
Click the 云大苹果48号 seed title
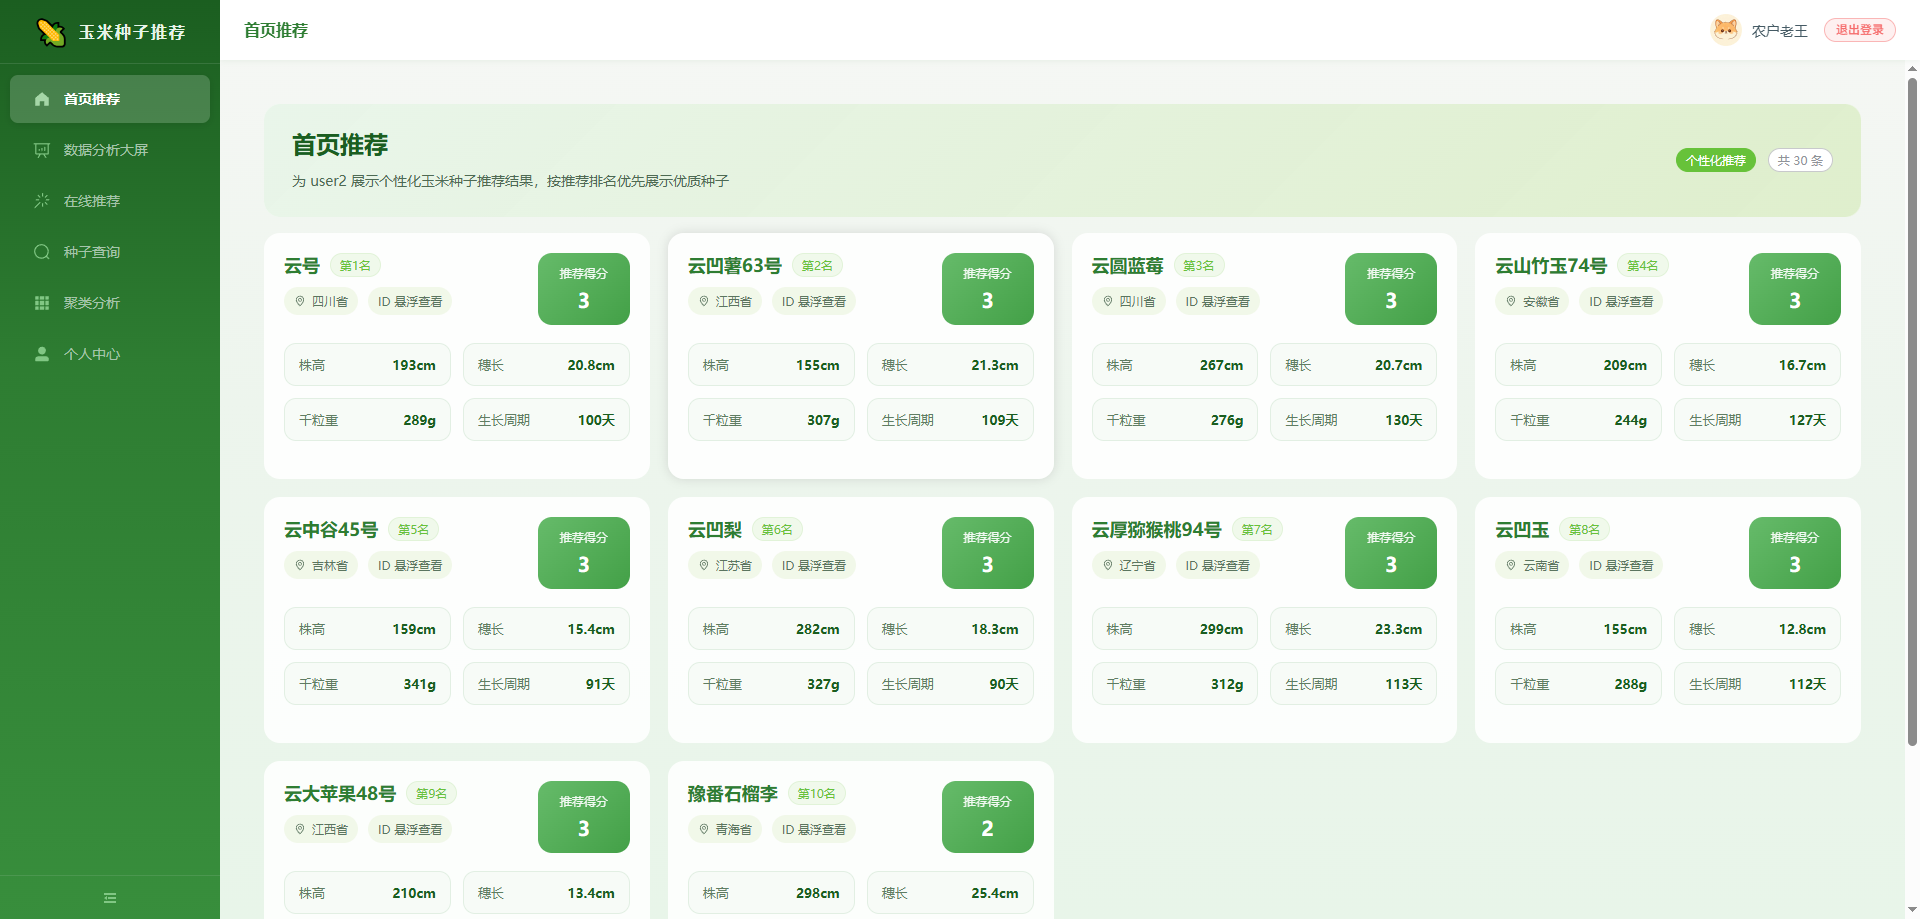[340, 794]
